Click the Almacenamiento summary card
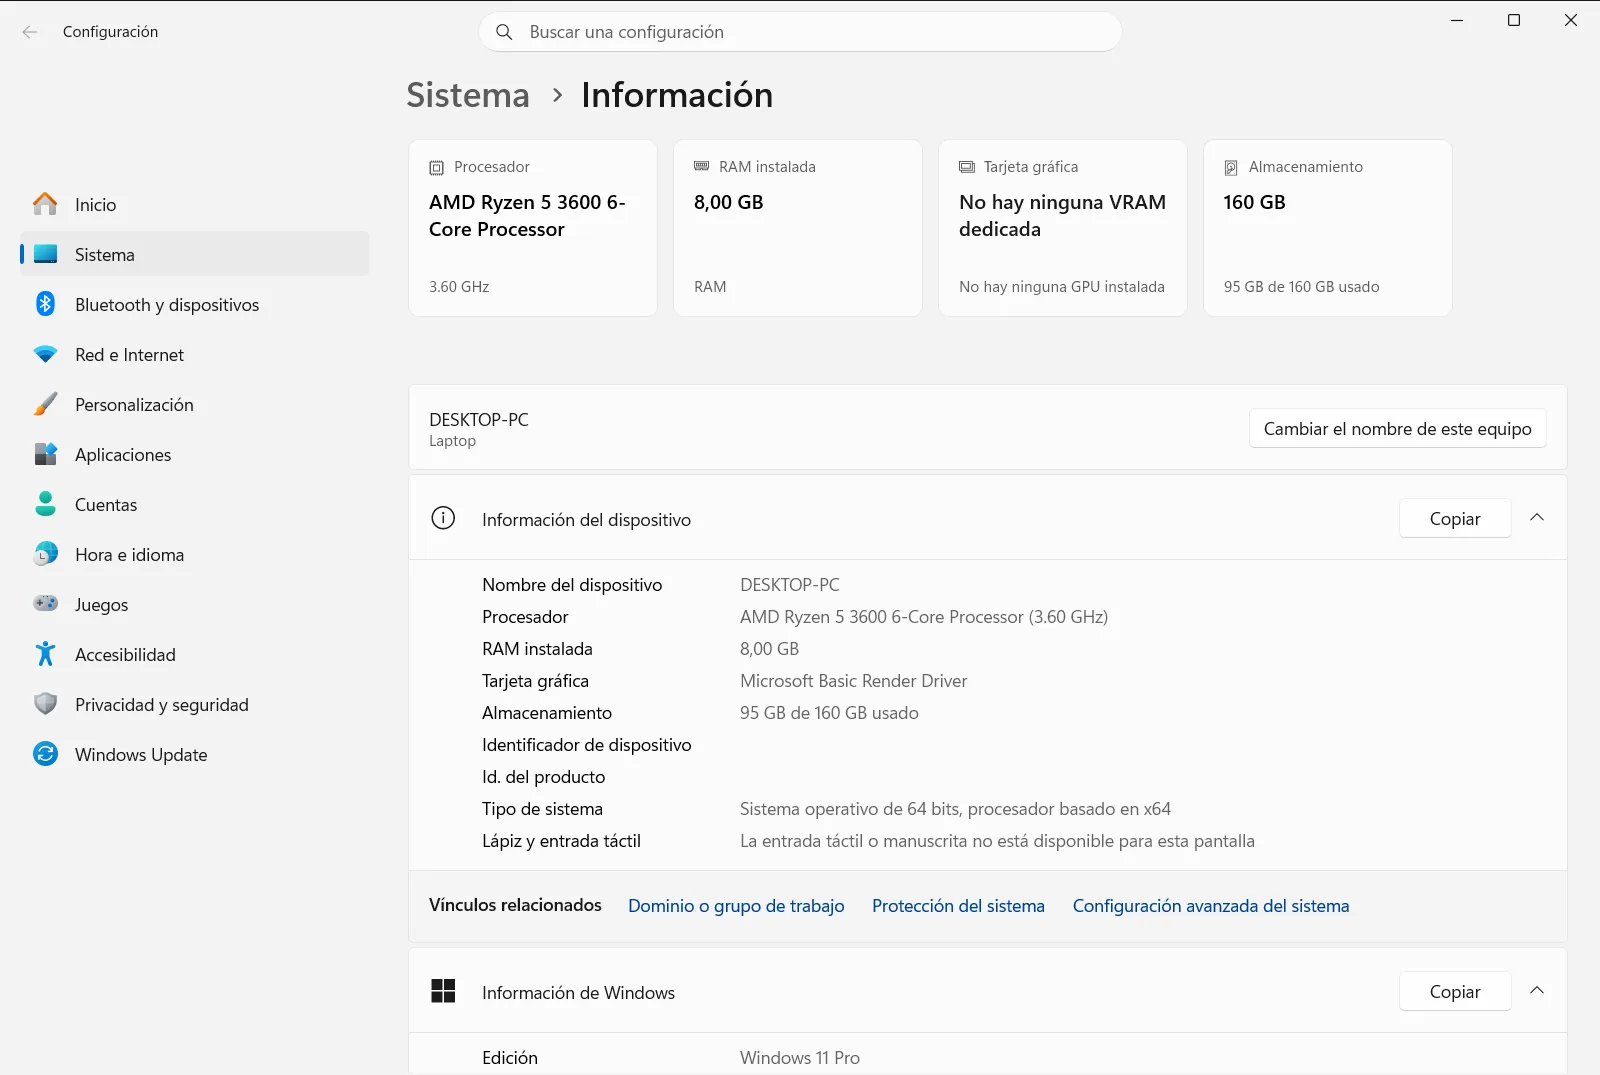 1328,228
